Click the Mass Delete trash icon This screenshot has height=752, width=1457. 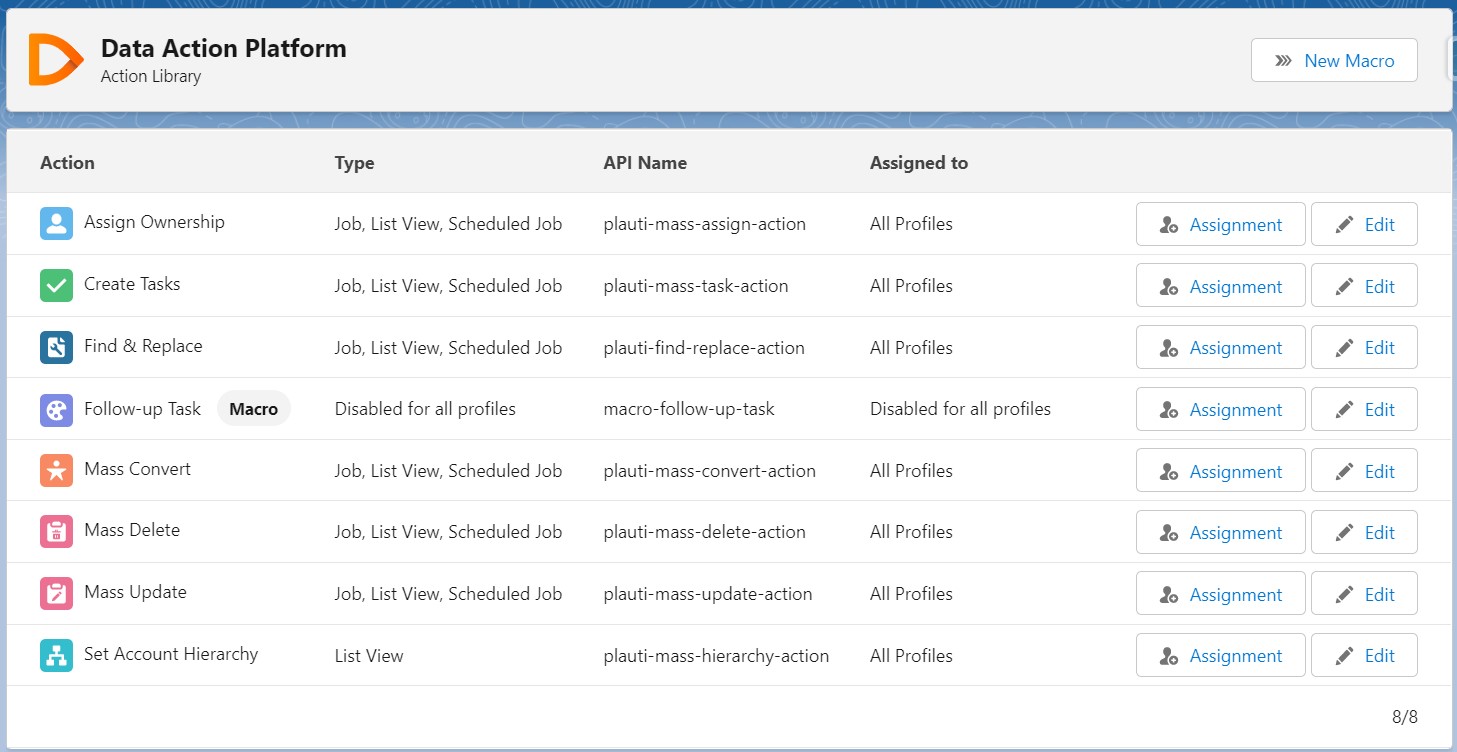coord(56,532)
